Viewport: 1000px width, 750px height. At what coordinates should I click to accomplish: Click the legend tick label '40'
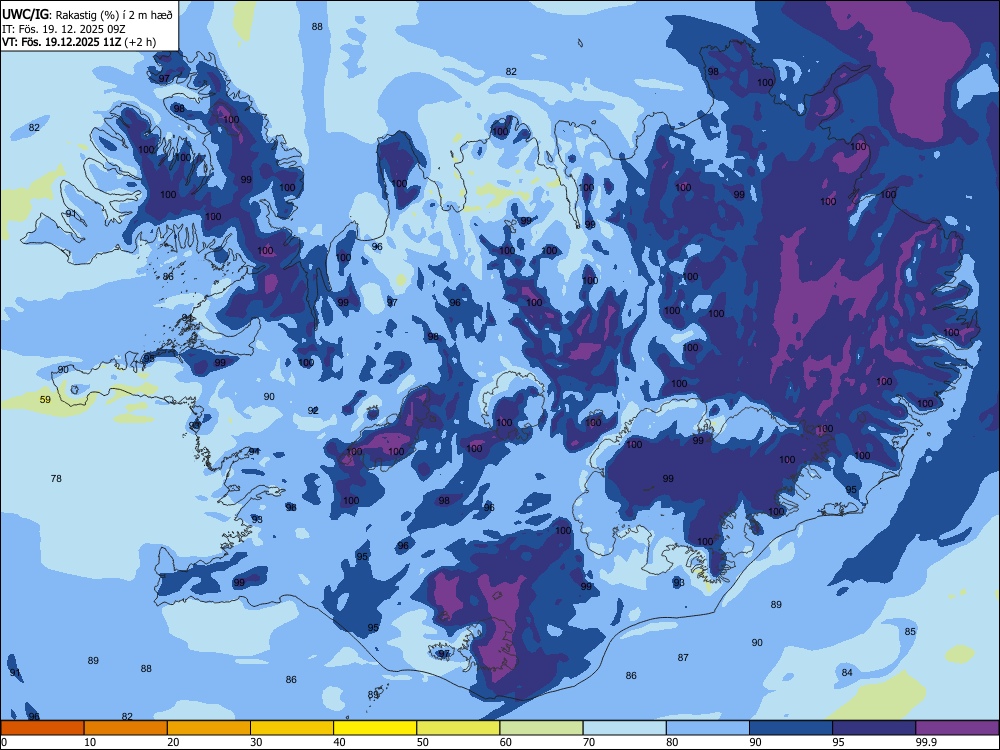[x=339, y=742]
